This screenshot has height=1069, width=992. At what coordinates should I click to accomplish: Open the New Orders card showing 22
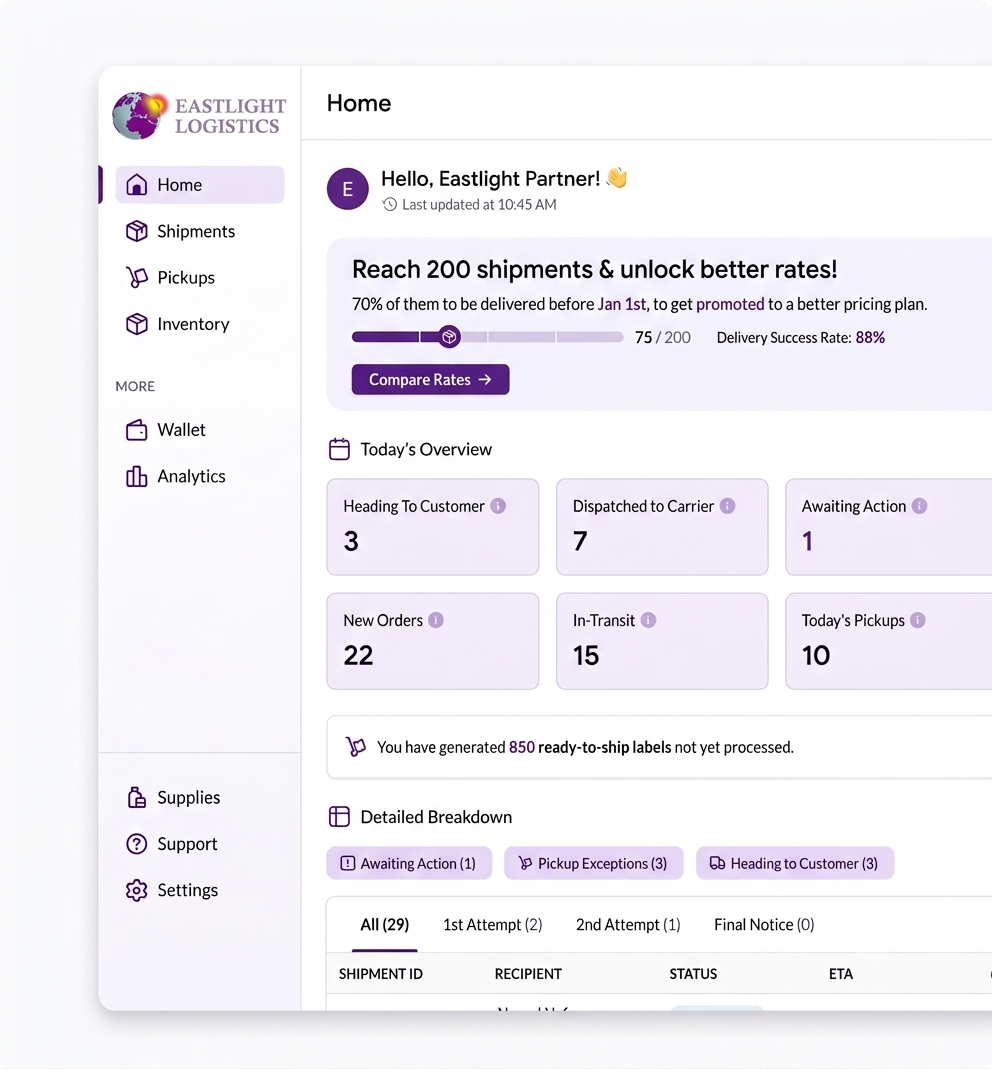pyautogui.click(x=433, y=642)
